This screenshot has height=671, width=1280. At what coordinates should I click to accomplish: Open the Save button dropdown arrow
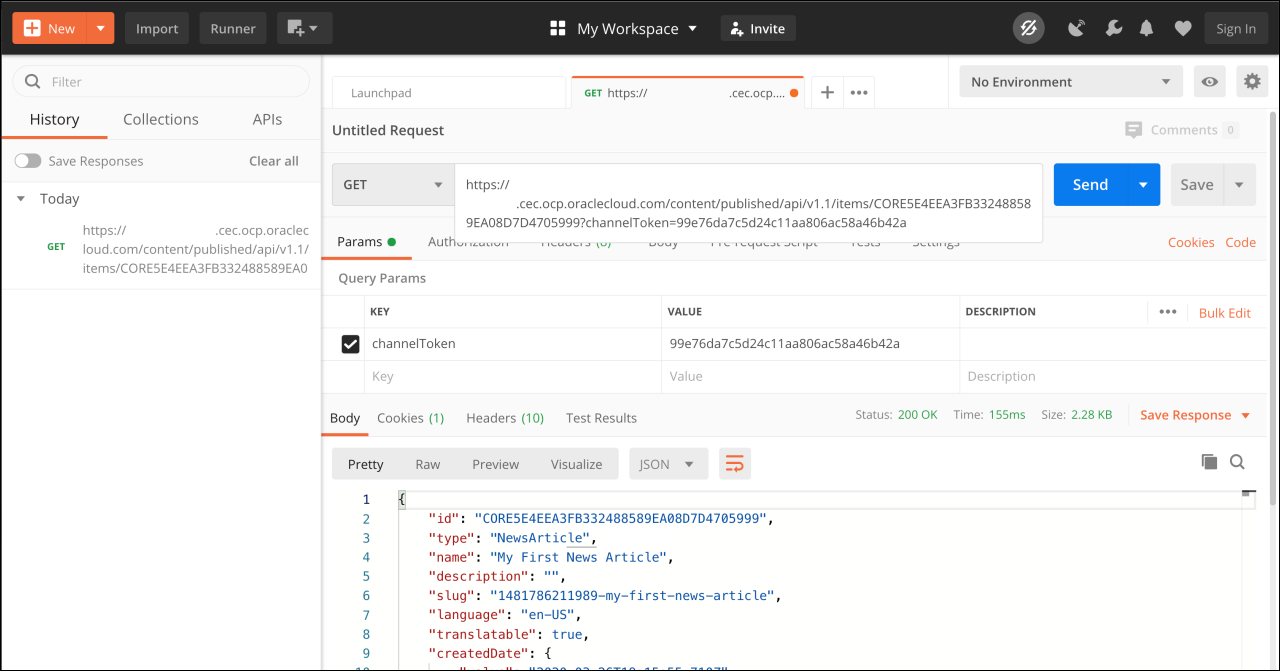(x=1239, y=185)
